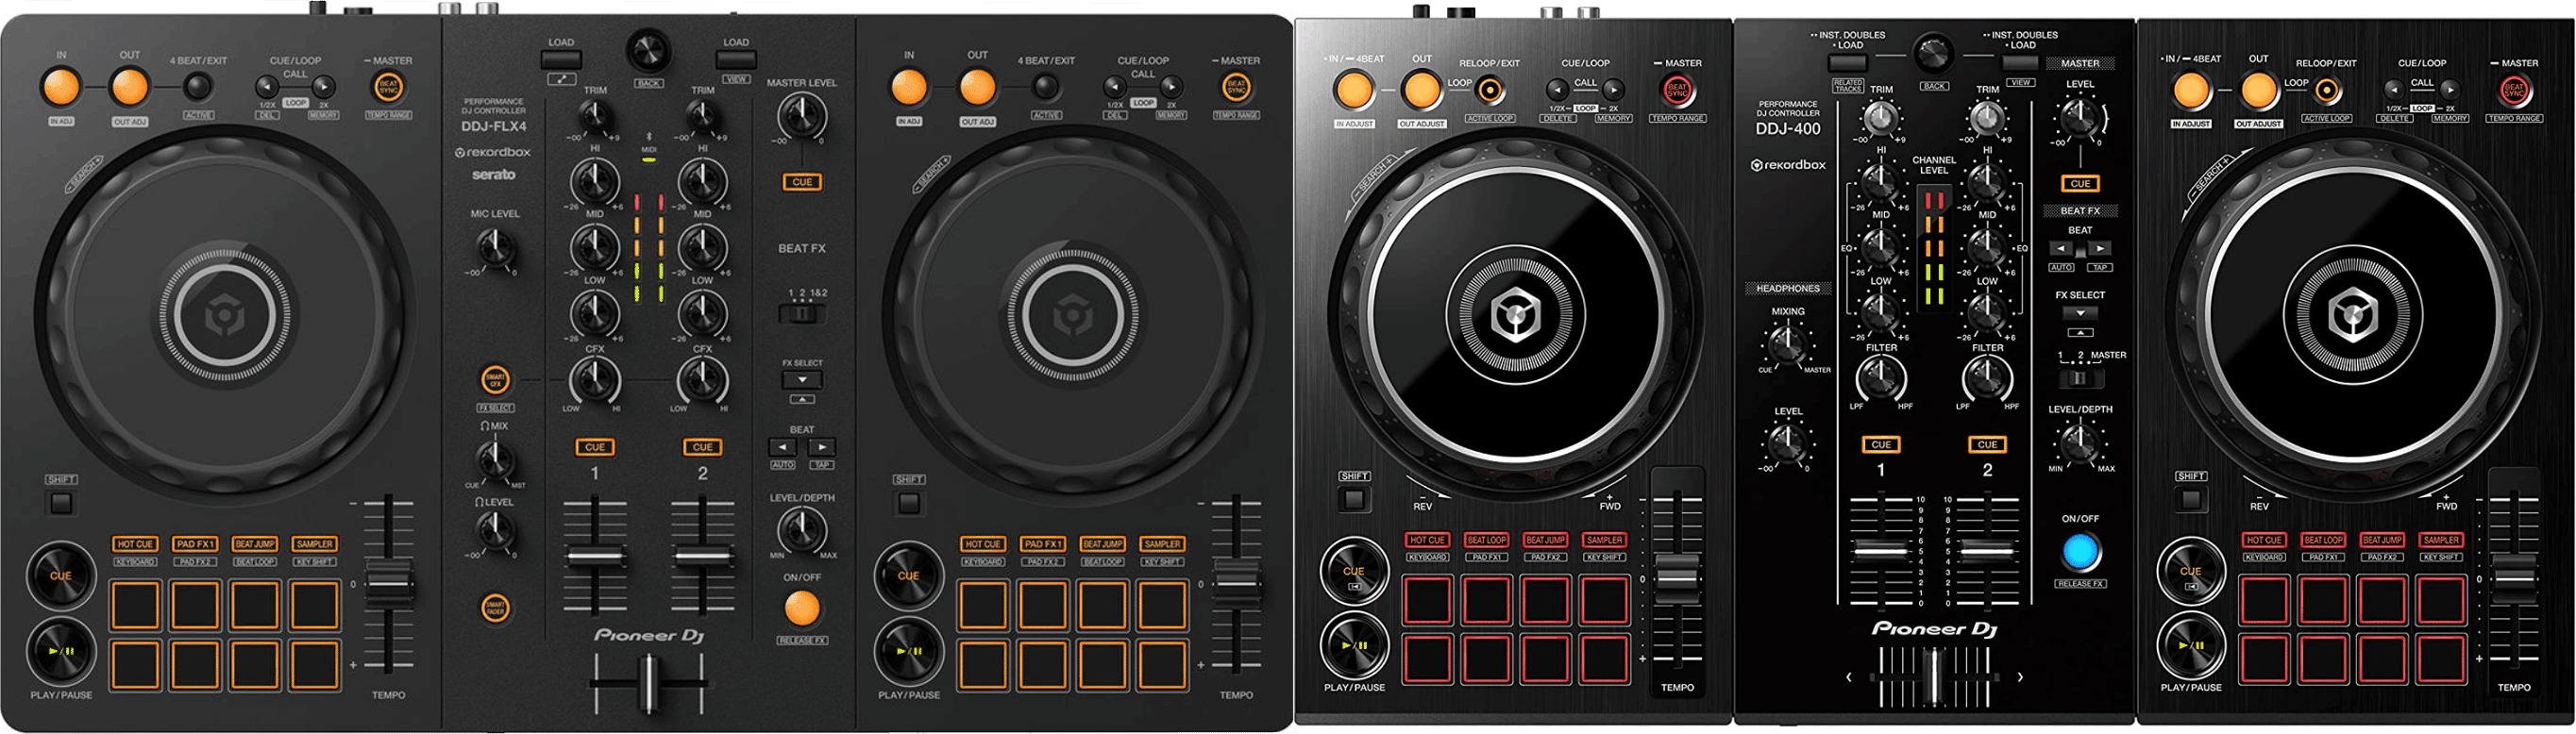Click the BEAT left arrow on DDJ-400
This screenshot has width=2576, height=734.
(x=2061, y=248)
